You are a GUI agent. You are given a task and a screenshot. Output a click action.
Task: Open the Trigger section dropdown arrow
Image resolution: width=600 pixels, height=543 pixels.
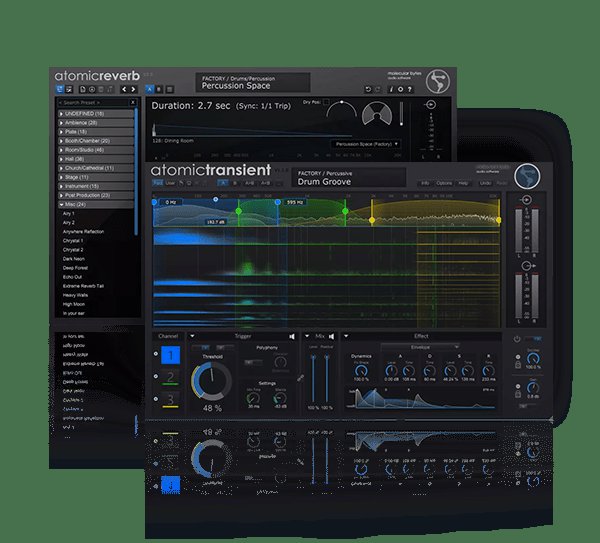pyautogui.click(x=192, y=336)
